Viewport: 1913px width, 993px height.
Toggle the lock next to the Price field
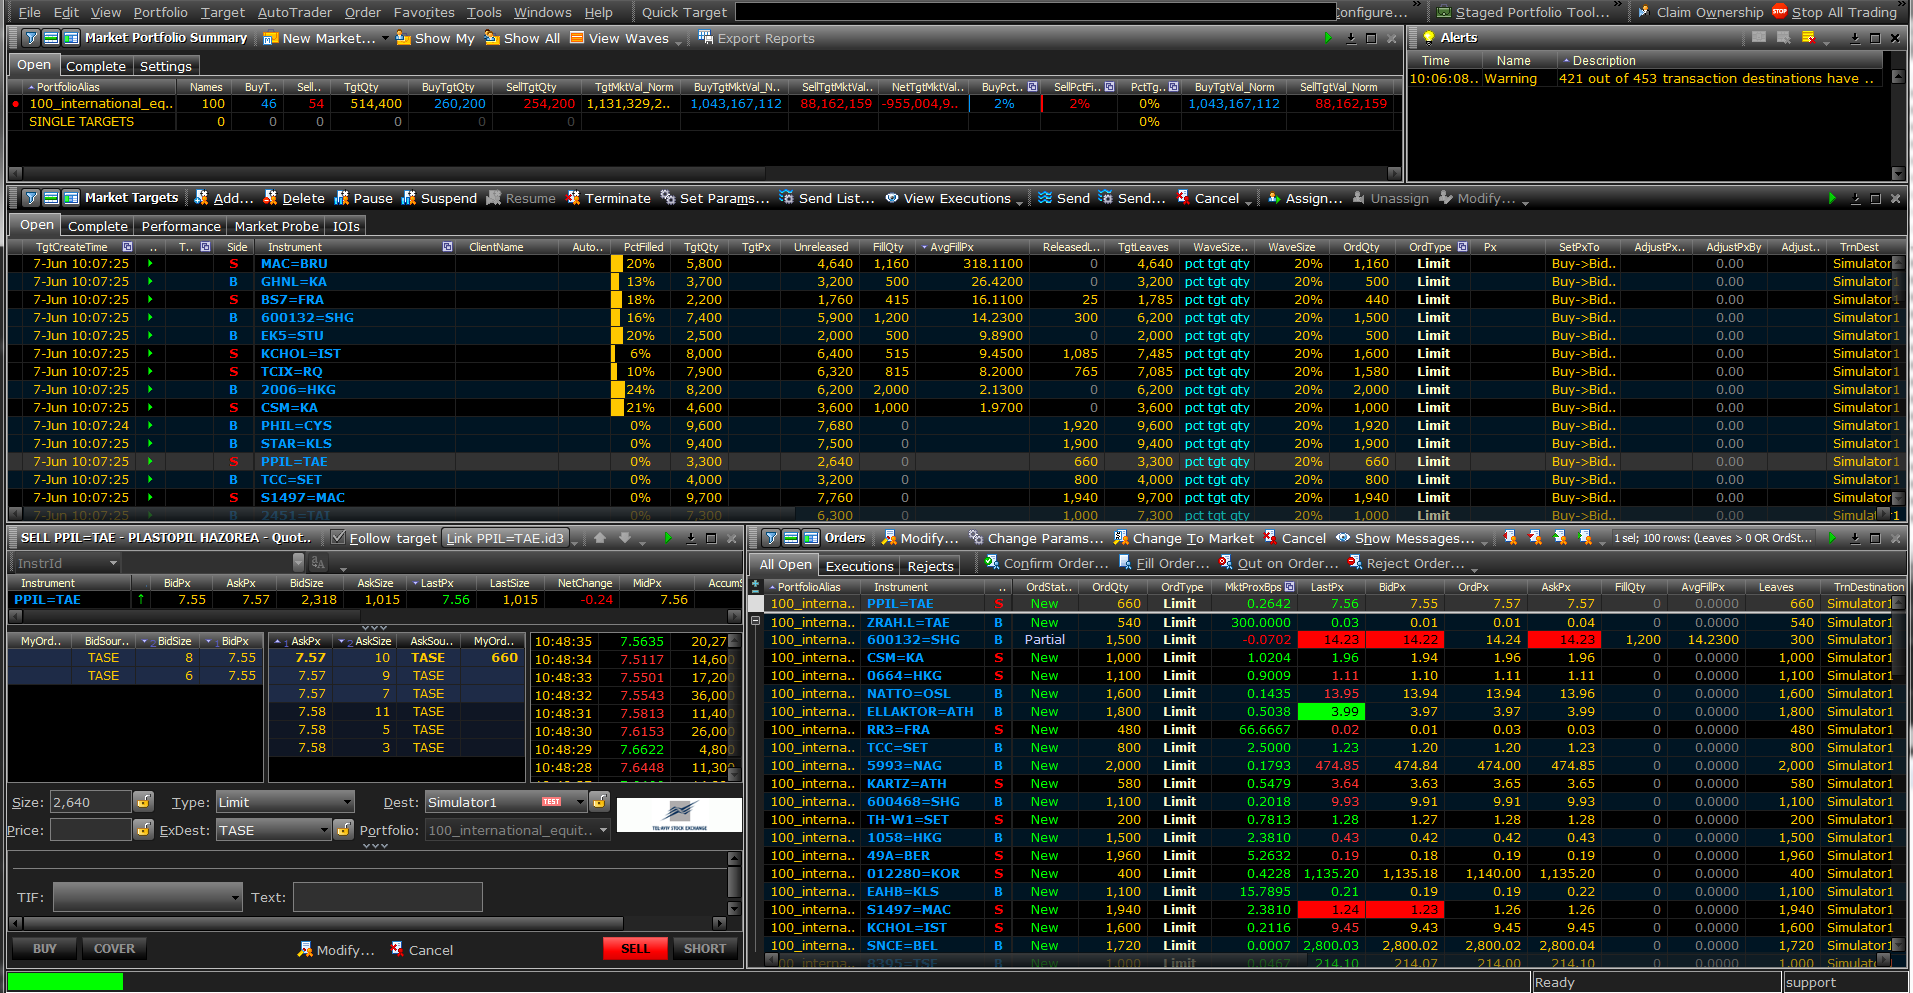[x=144, y=830]
